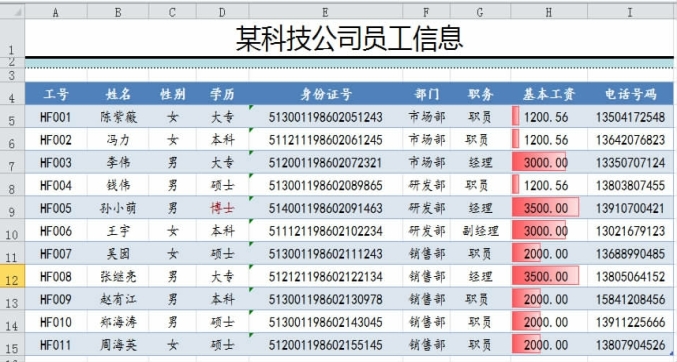Select the name cell 张继亮
The image size is (677, 362).
coord(118,276)
